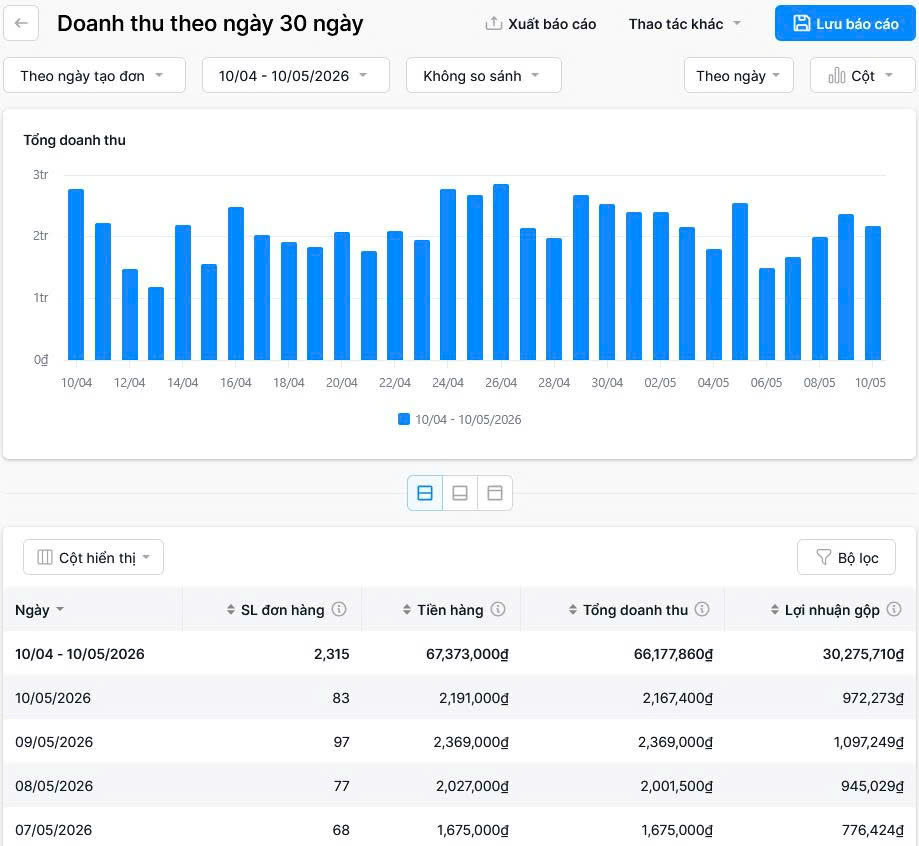Click the info icon beside SL đơn hàng

[339, 609]
